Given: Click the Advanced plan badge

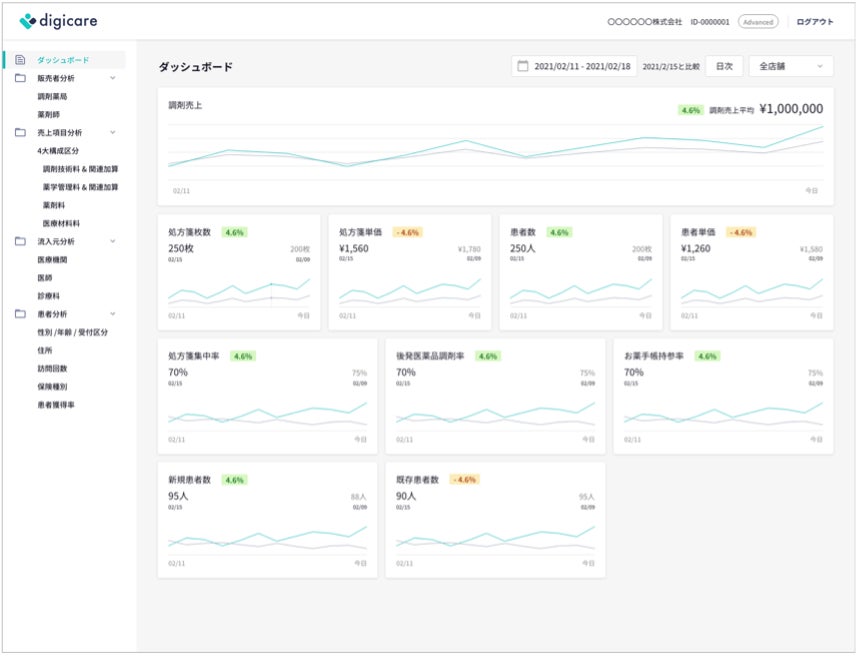Looking at the screenshot, I should click(758, 21).
